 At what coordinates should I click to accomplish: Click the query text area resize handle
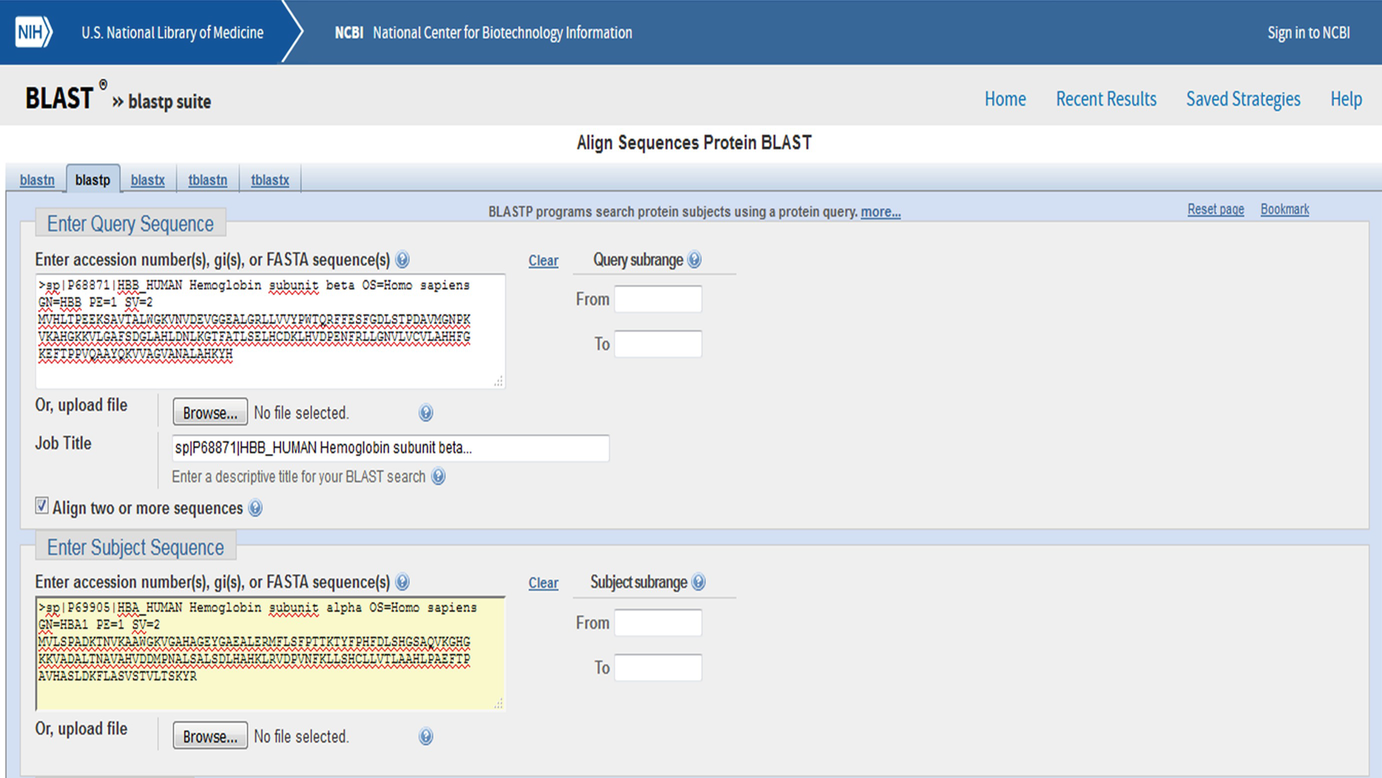click(498, 381)
